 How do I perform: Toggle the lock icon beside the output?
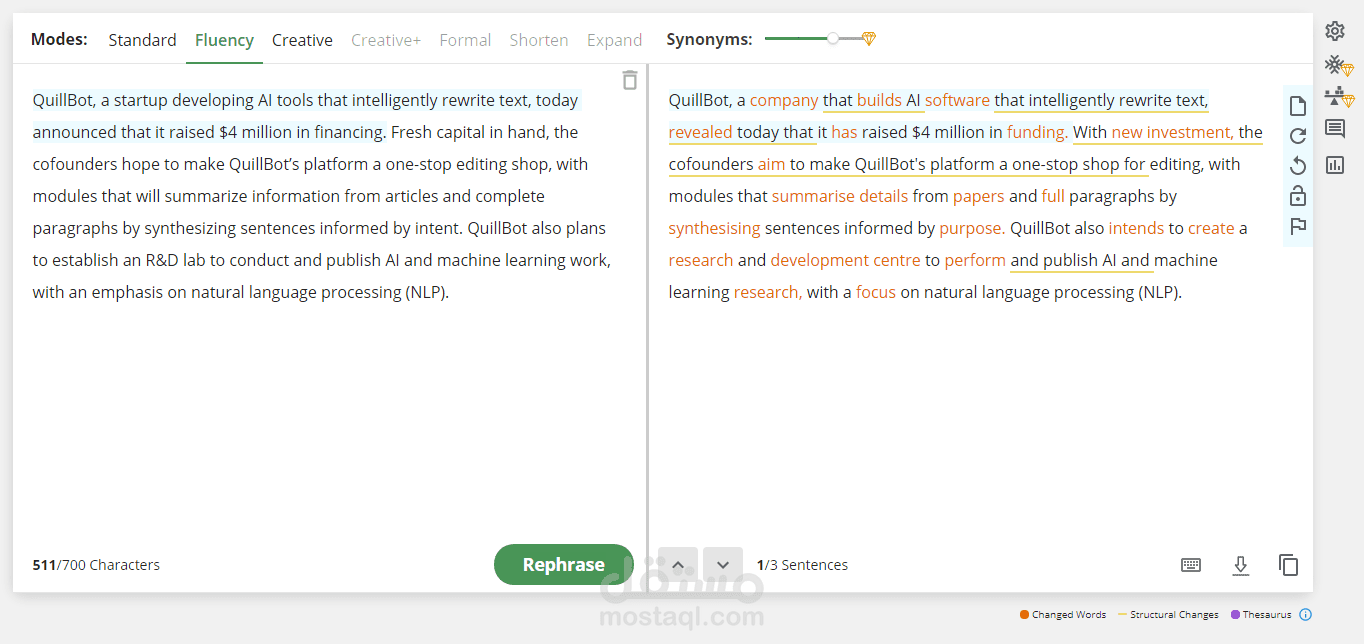pos(1298,195)
